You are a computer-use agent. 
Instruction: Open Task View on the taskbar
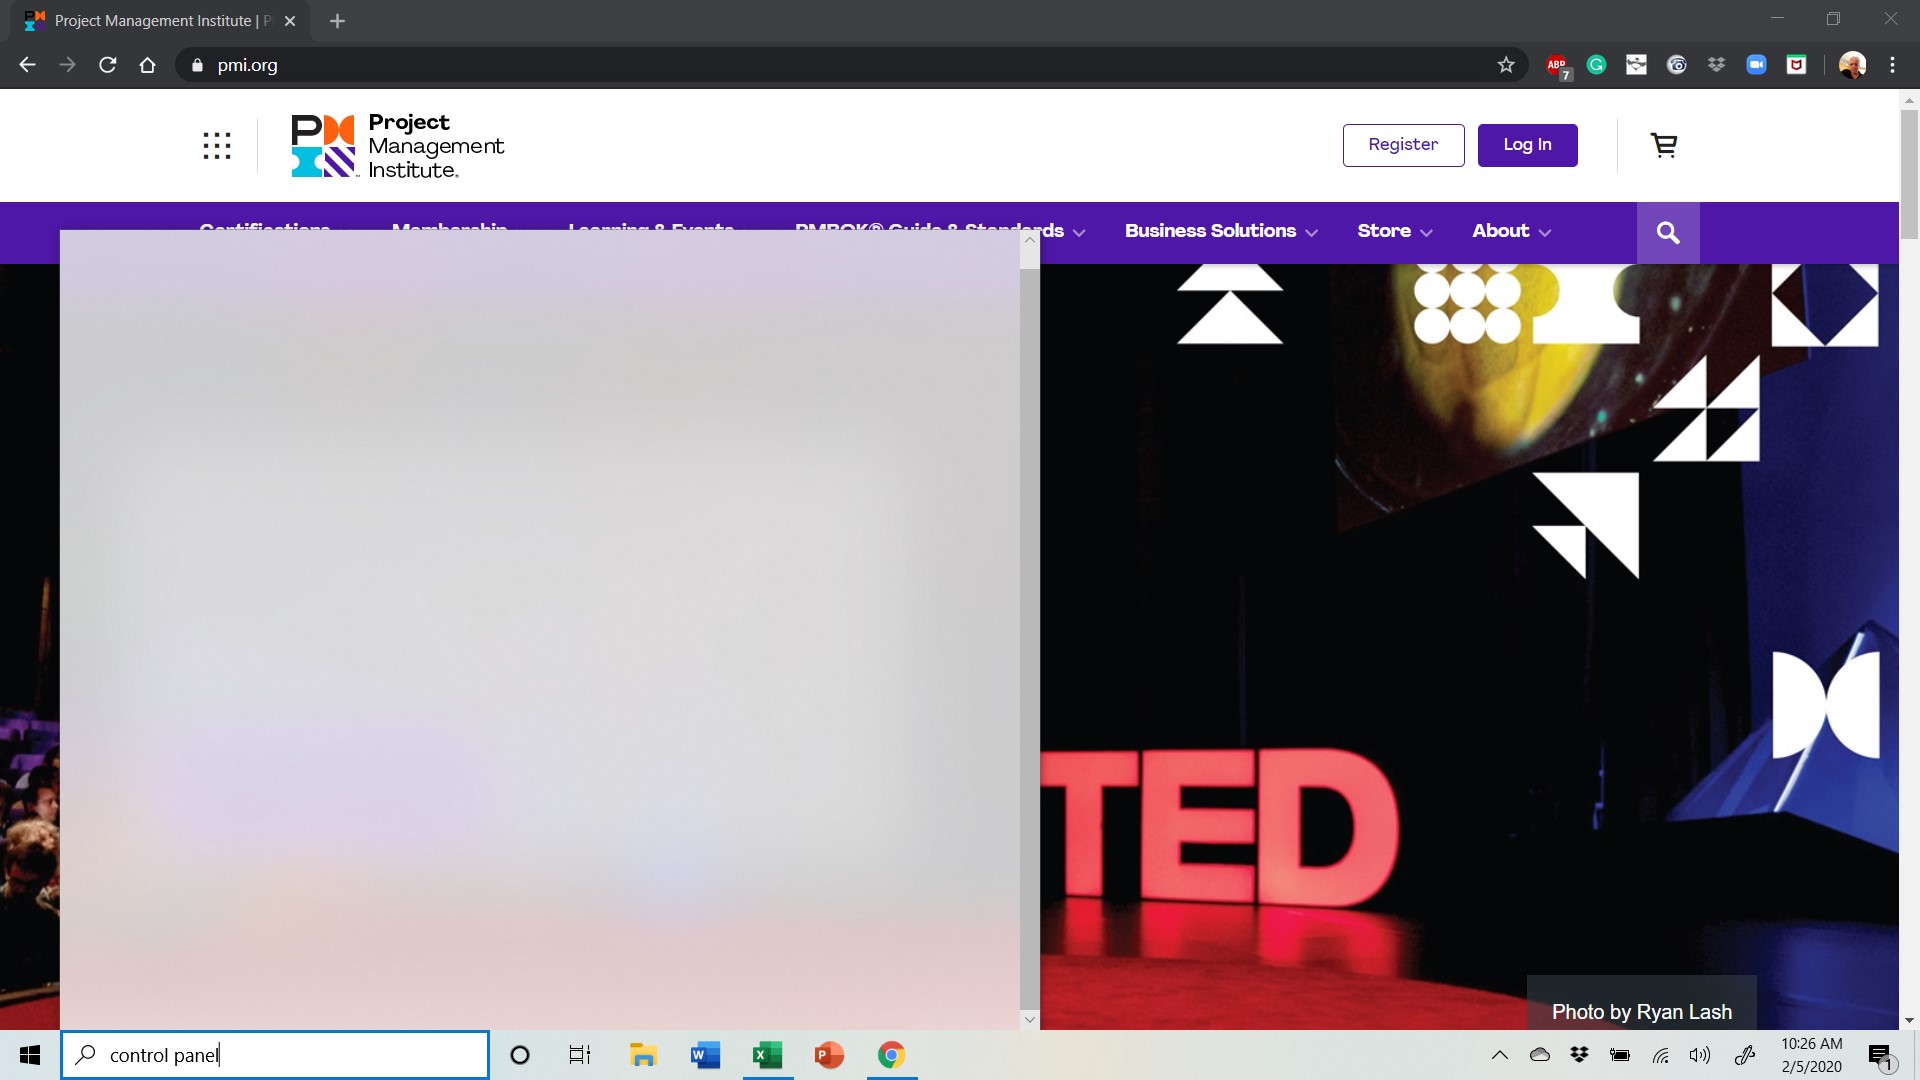click(x=580, y=1055)
